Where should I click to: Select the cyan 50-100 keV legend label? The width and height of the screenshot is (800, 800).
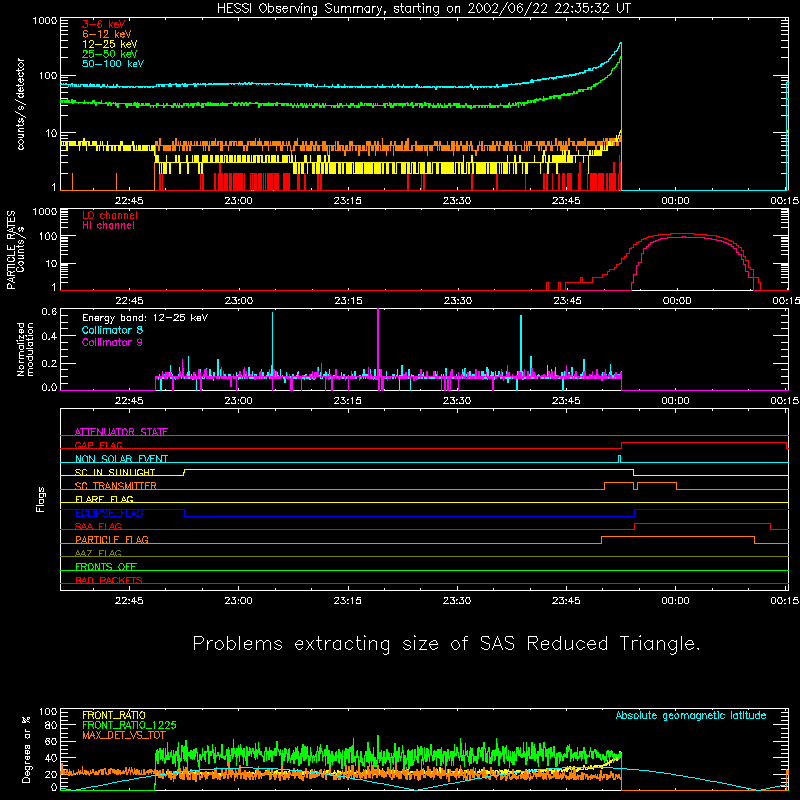click(x=113, y=64)
